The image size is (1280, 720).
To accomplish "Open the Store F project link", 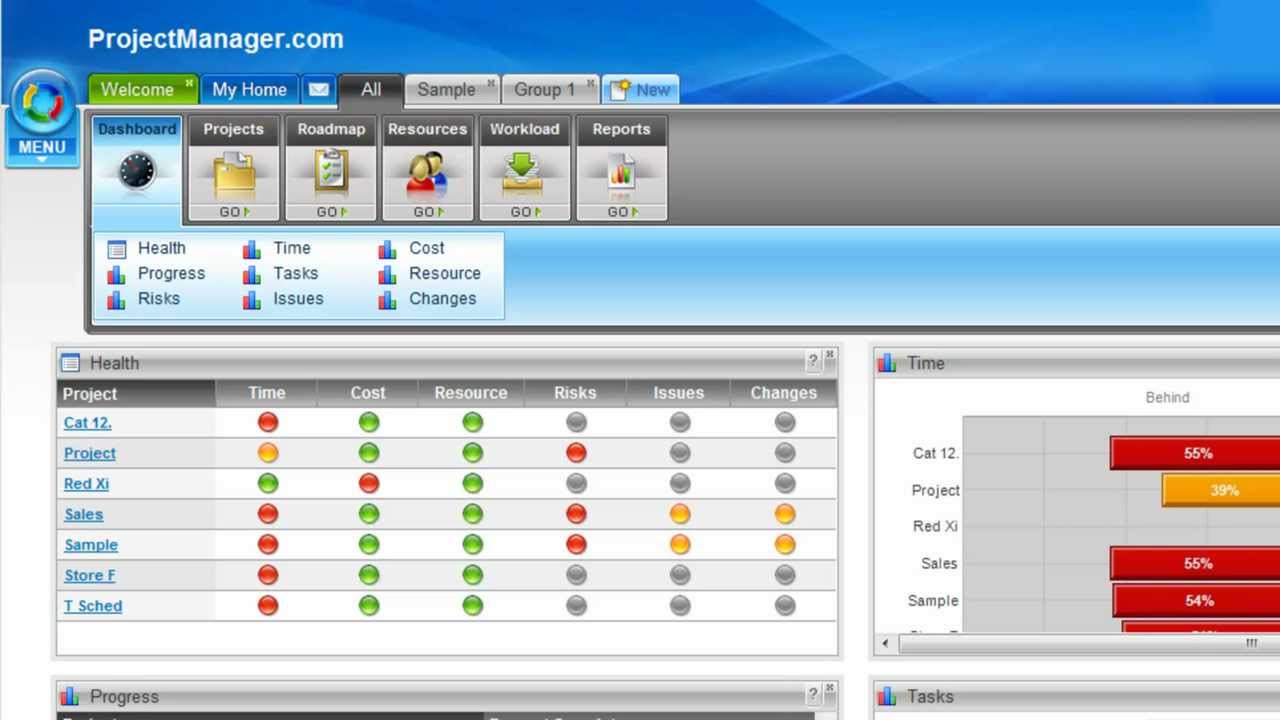I will [x=89, y=575].
